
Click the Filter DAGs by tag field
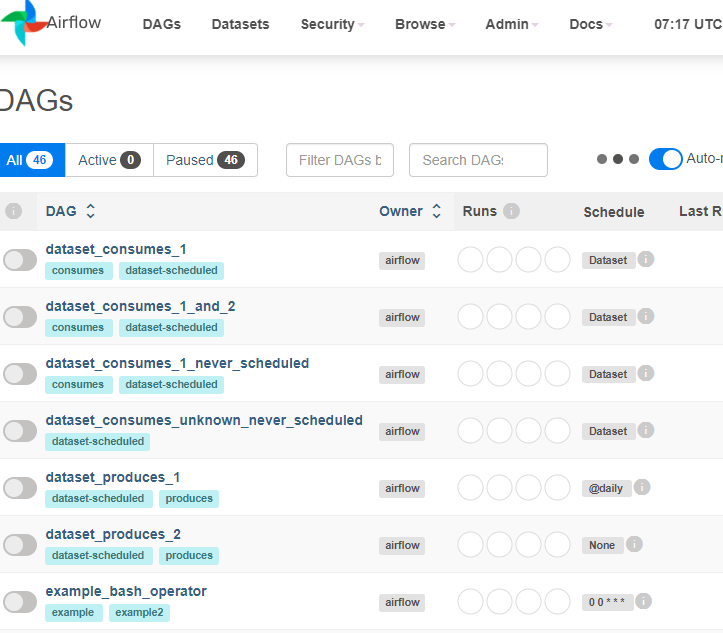[x=340, y=160]
